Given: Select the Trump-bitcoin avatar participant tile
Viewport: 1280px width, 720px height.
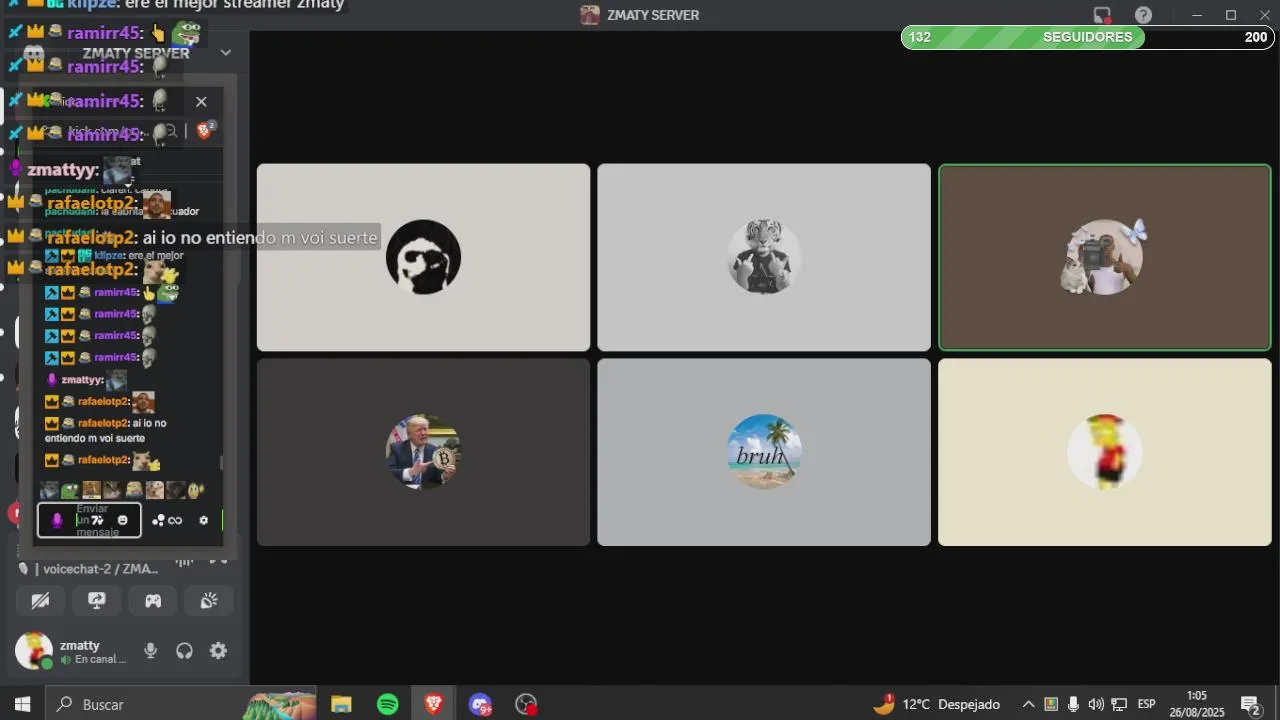Looking at the screenshot, I should (423, 452).
